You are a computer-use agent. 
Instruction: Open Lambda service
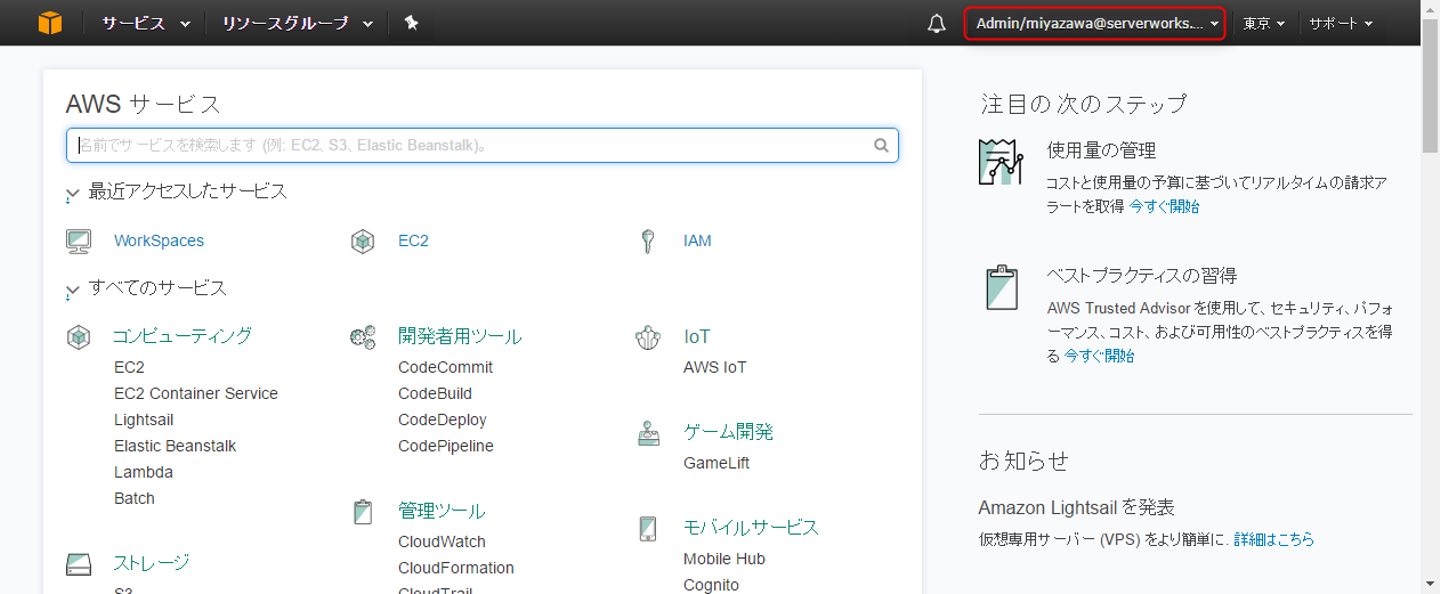(143, 472)
